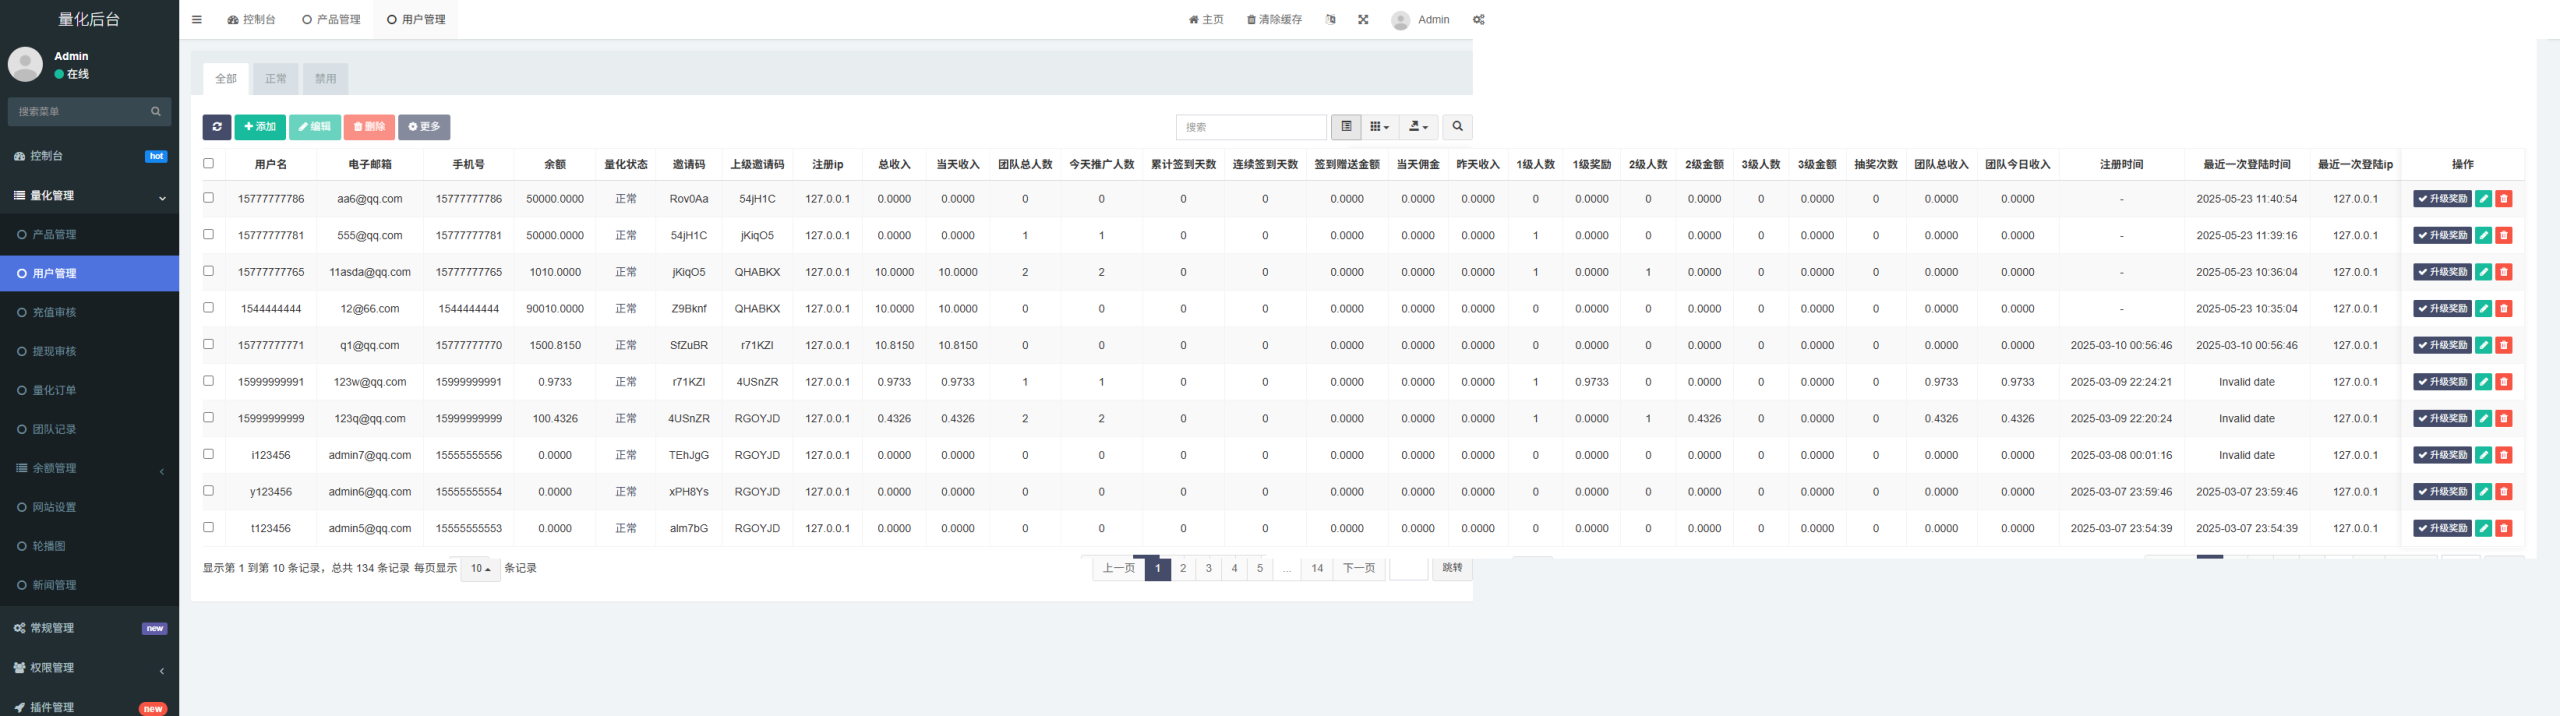Click the 搜索 input above the table
Viewport: 2560px width, 716px height.
[x=1250, y=127]
